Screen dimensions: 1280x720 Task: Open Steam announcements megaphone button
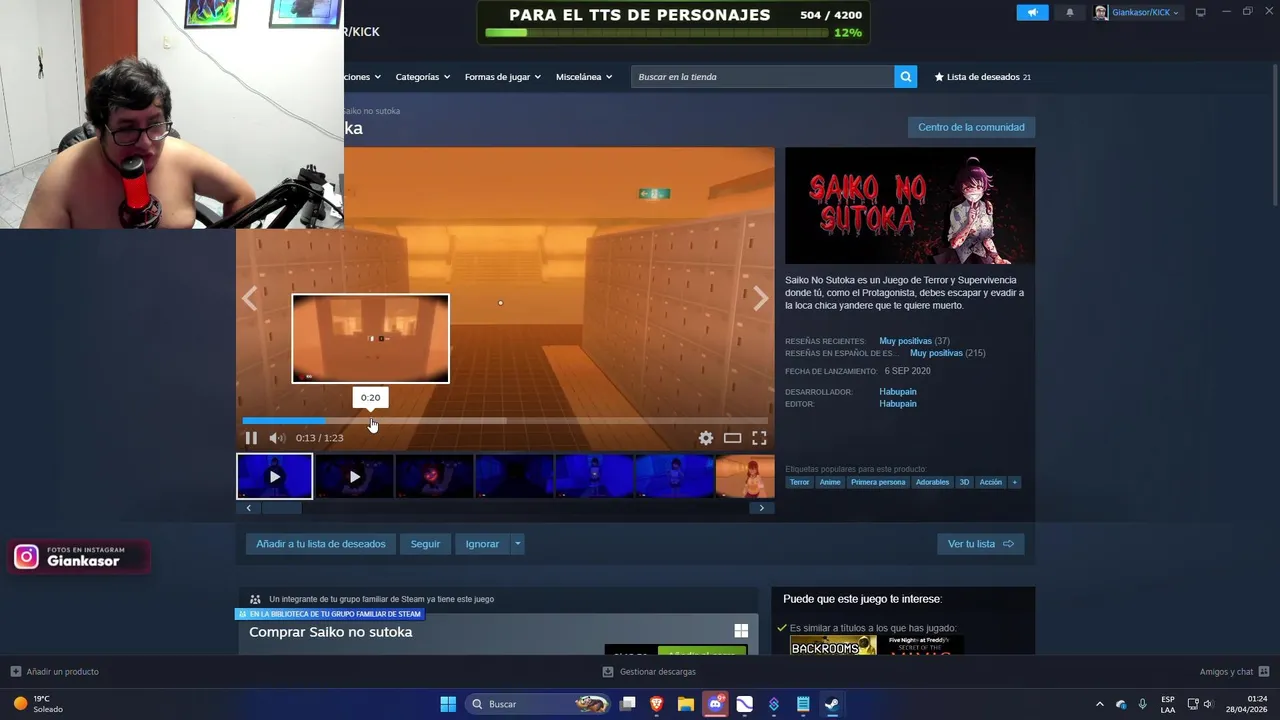coord(1033,12)
